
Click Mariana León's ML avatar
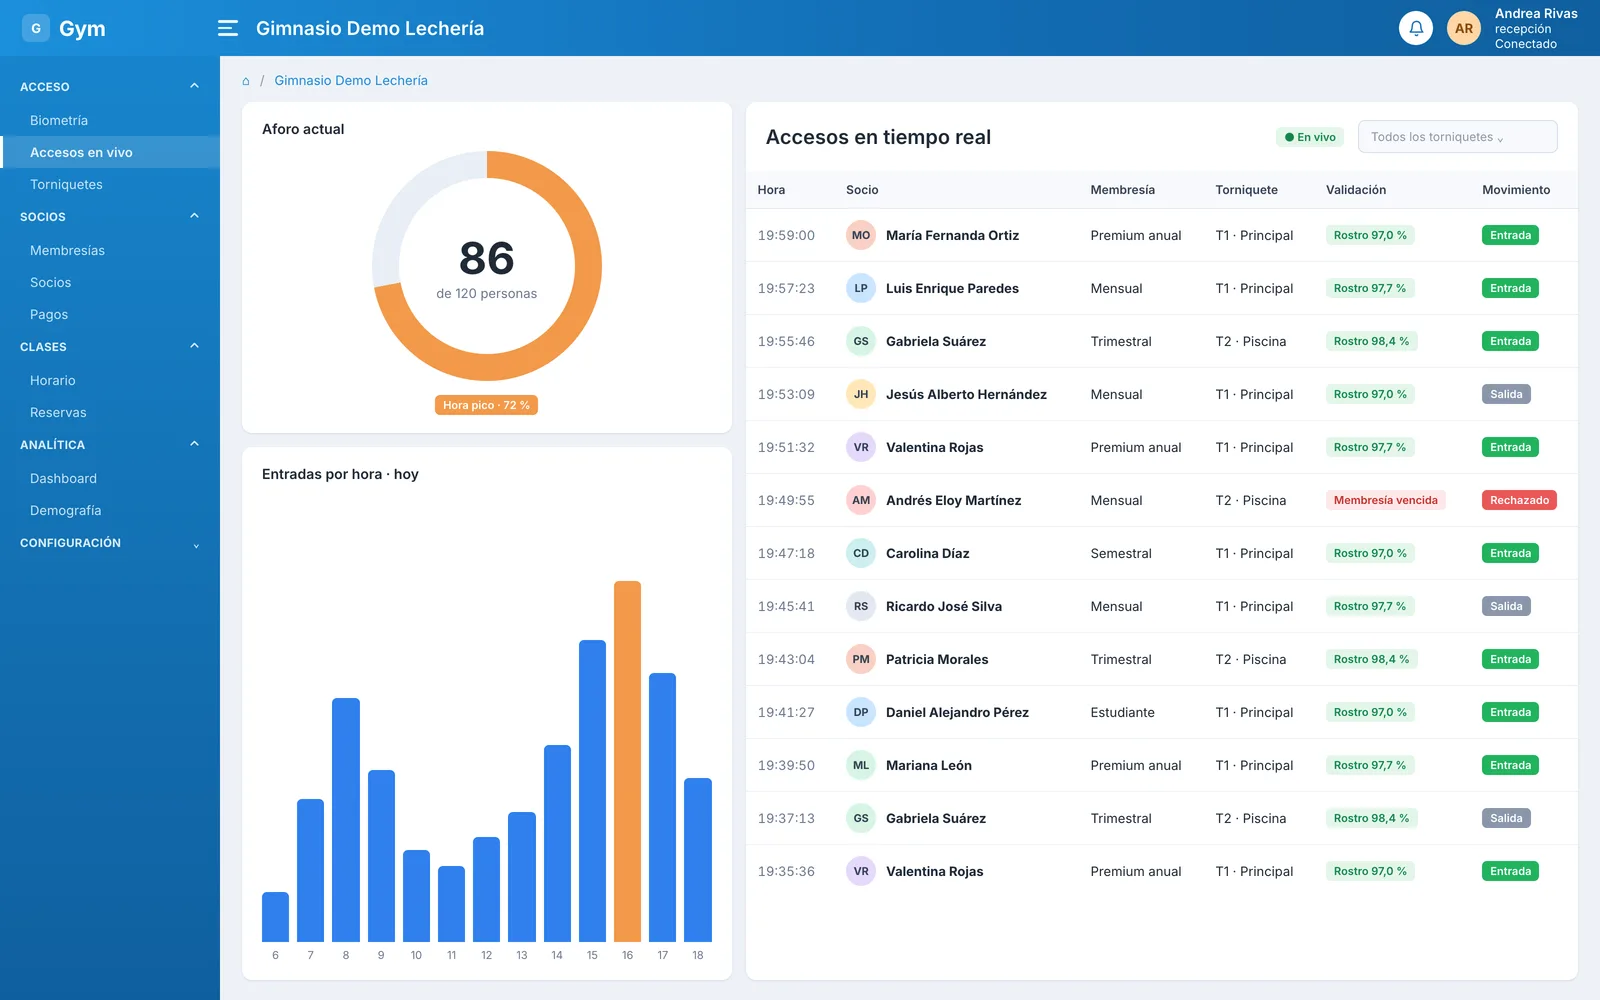pos(861,765)
